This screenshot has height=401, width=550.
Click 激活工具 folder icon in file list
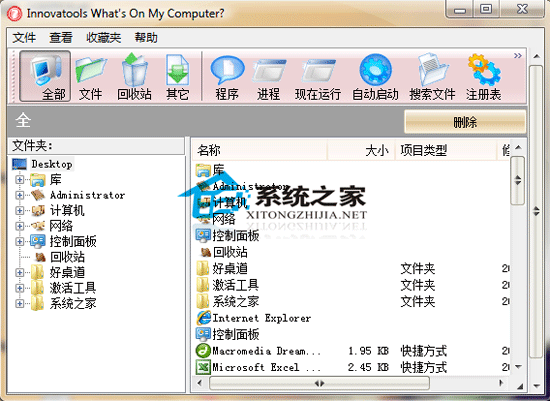(203, 285)
